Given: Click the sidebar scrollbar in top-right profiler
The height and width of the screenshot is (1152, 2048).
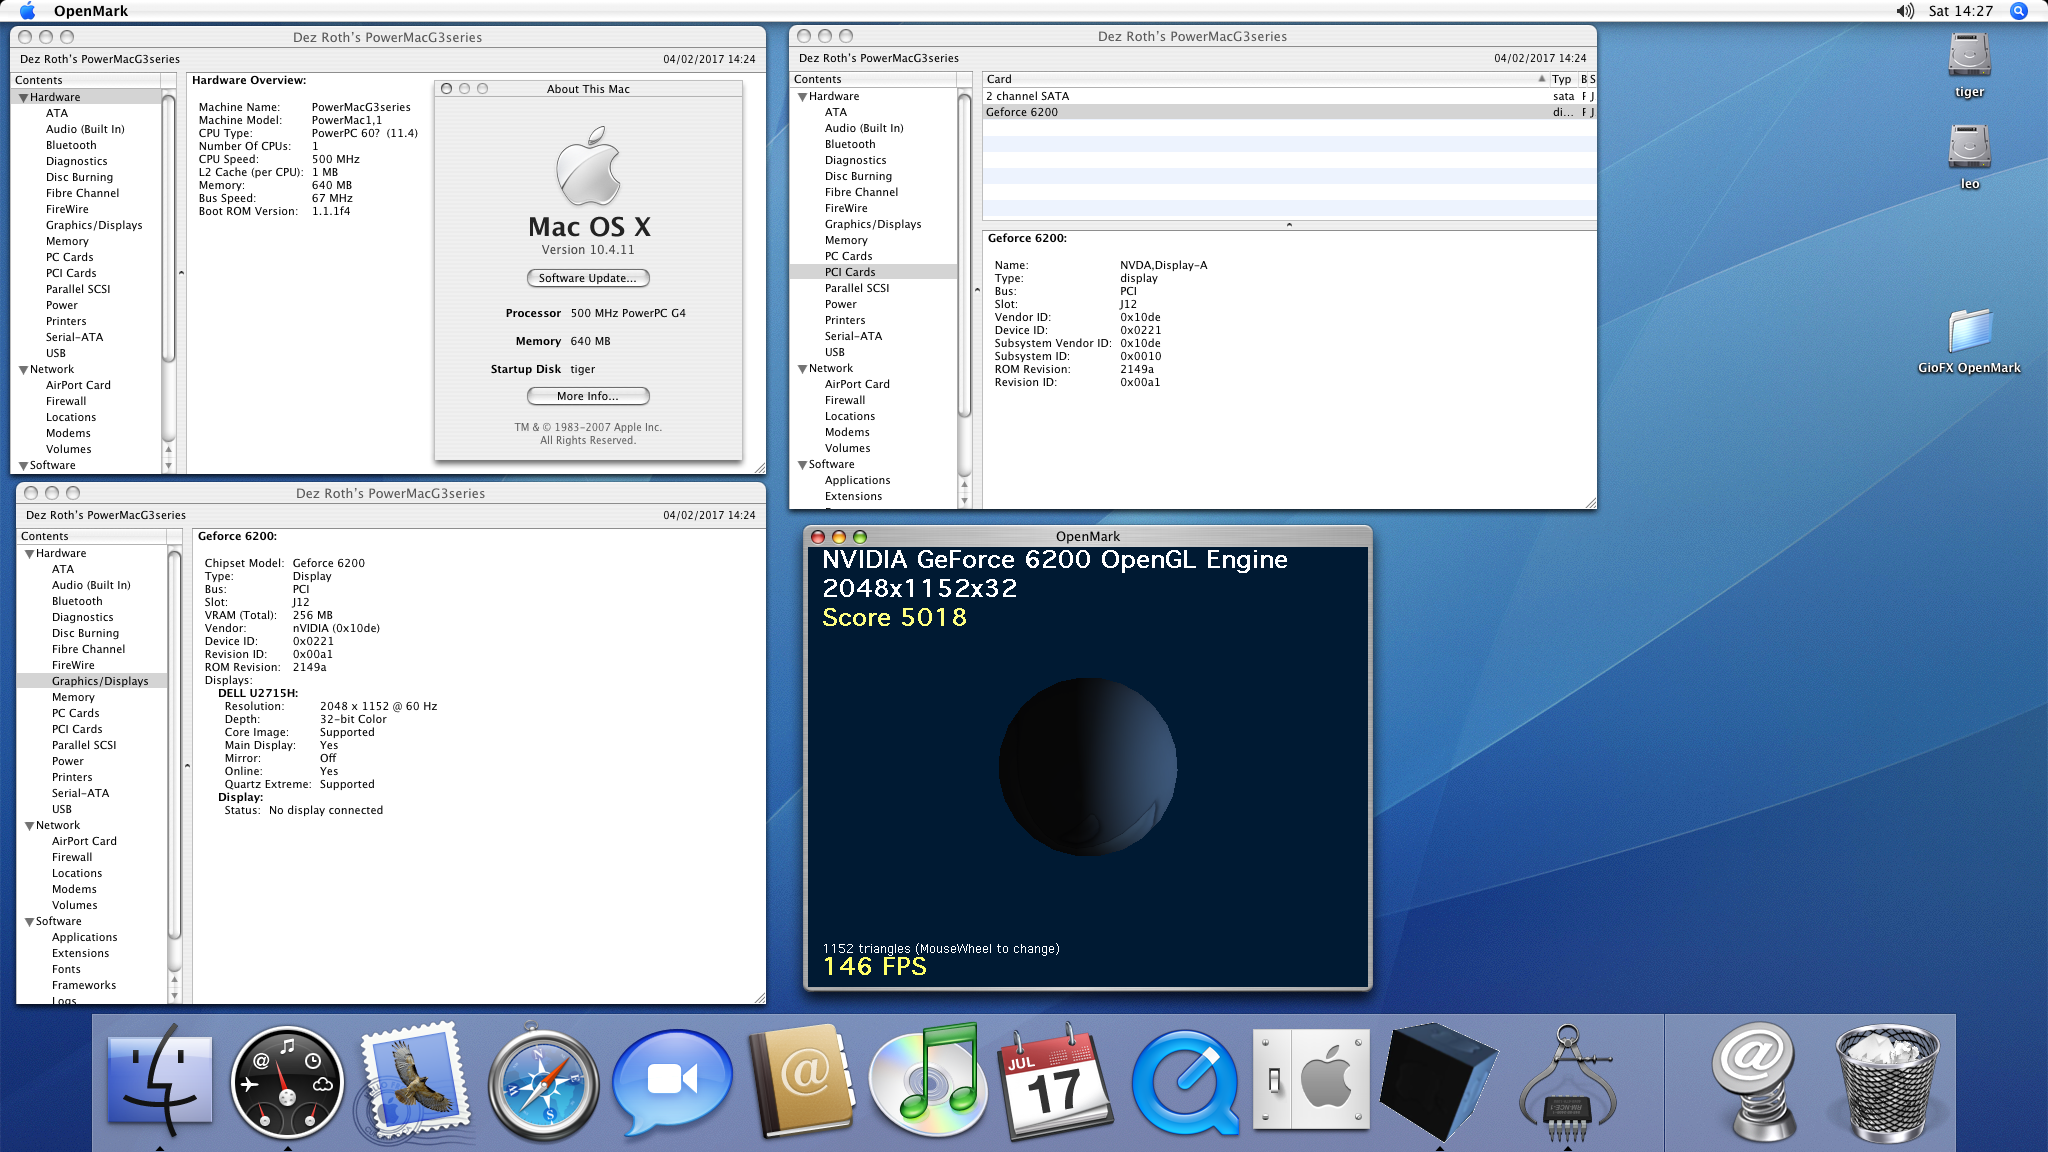Looking at the screenshot, I should pyautogui.click(x=964, y=254).
